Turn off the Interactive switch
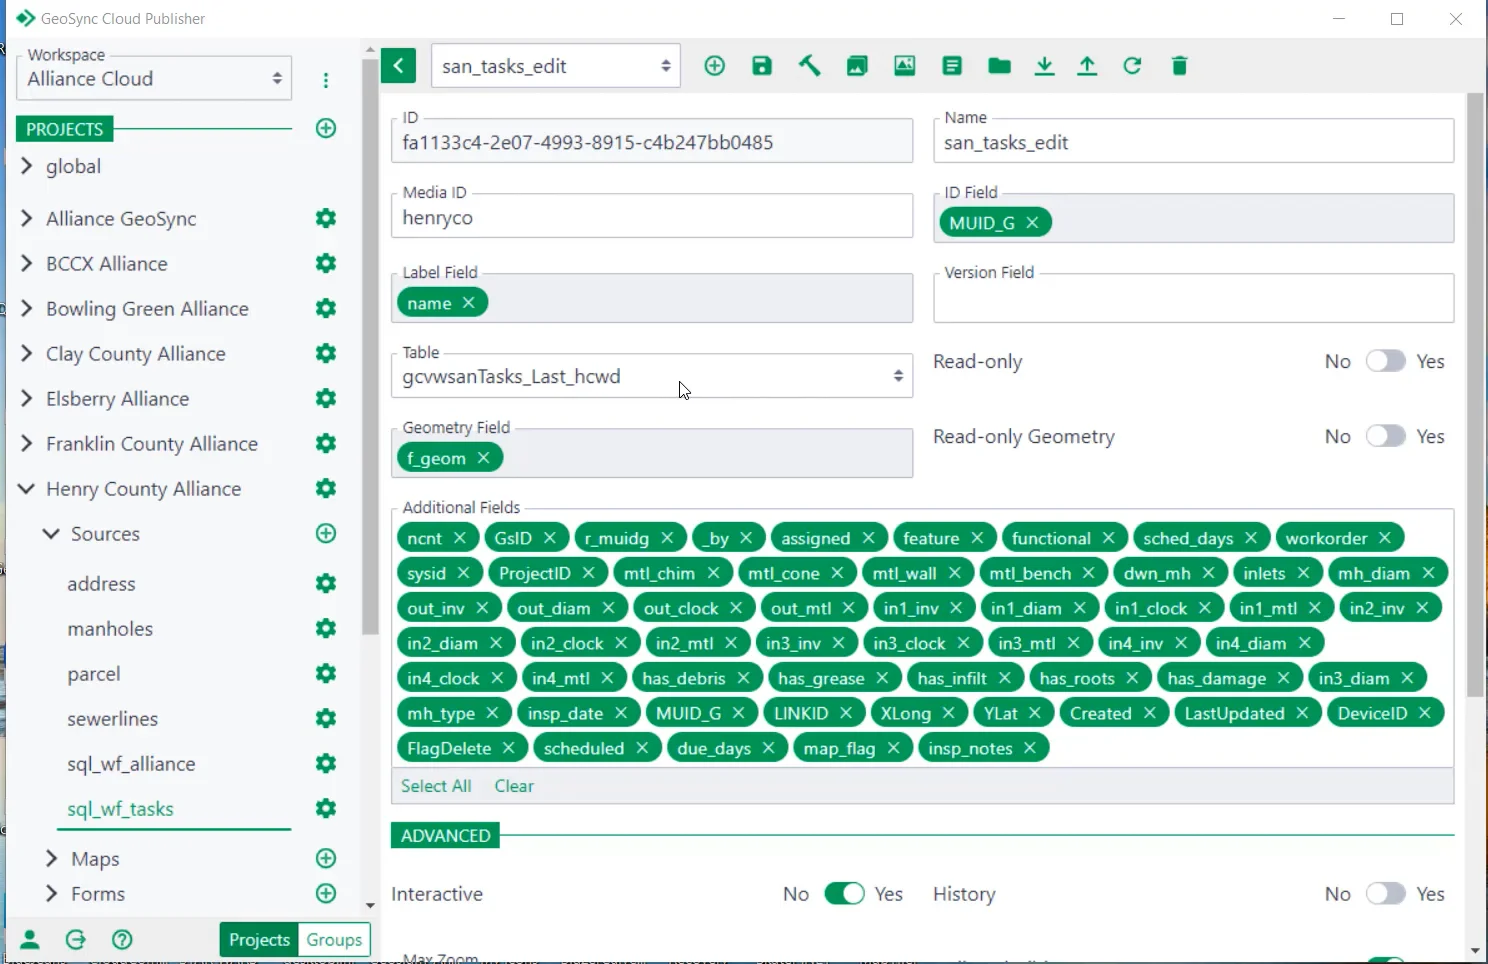The image size is (1488, 964). 844,893
